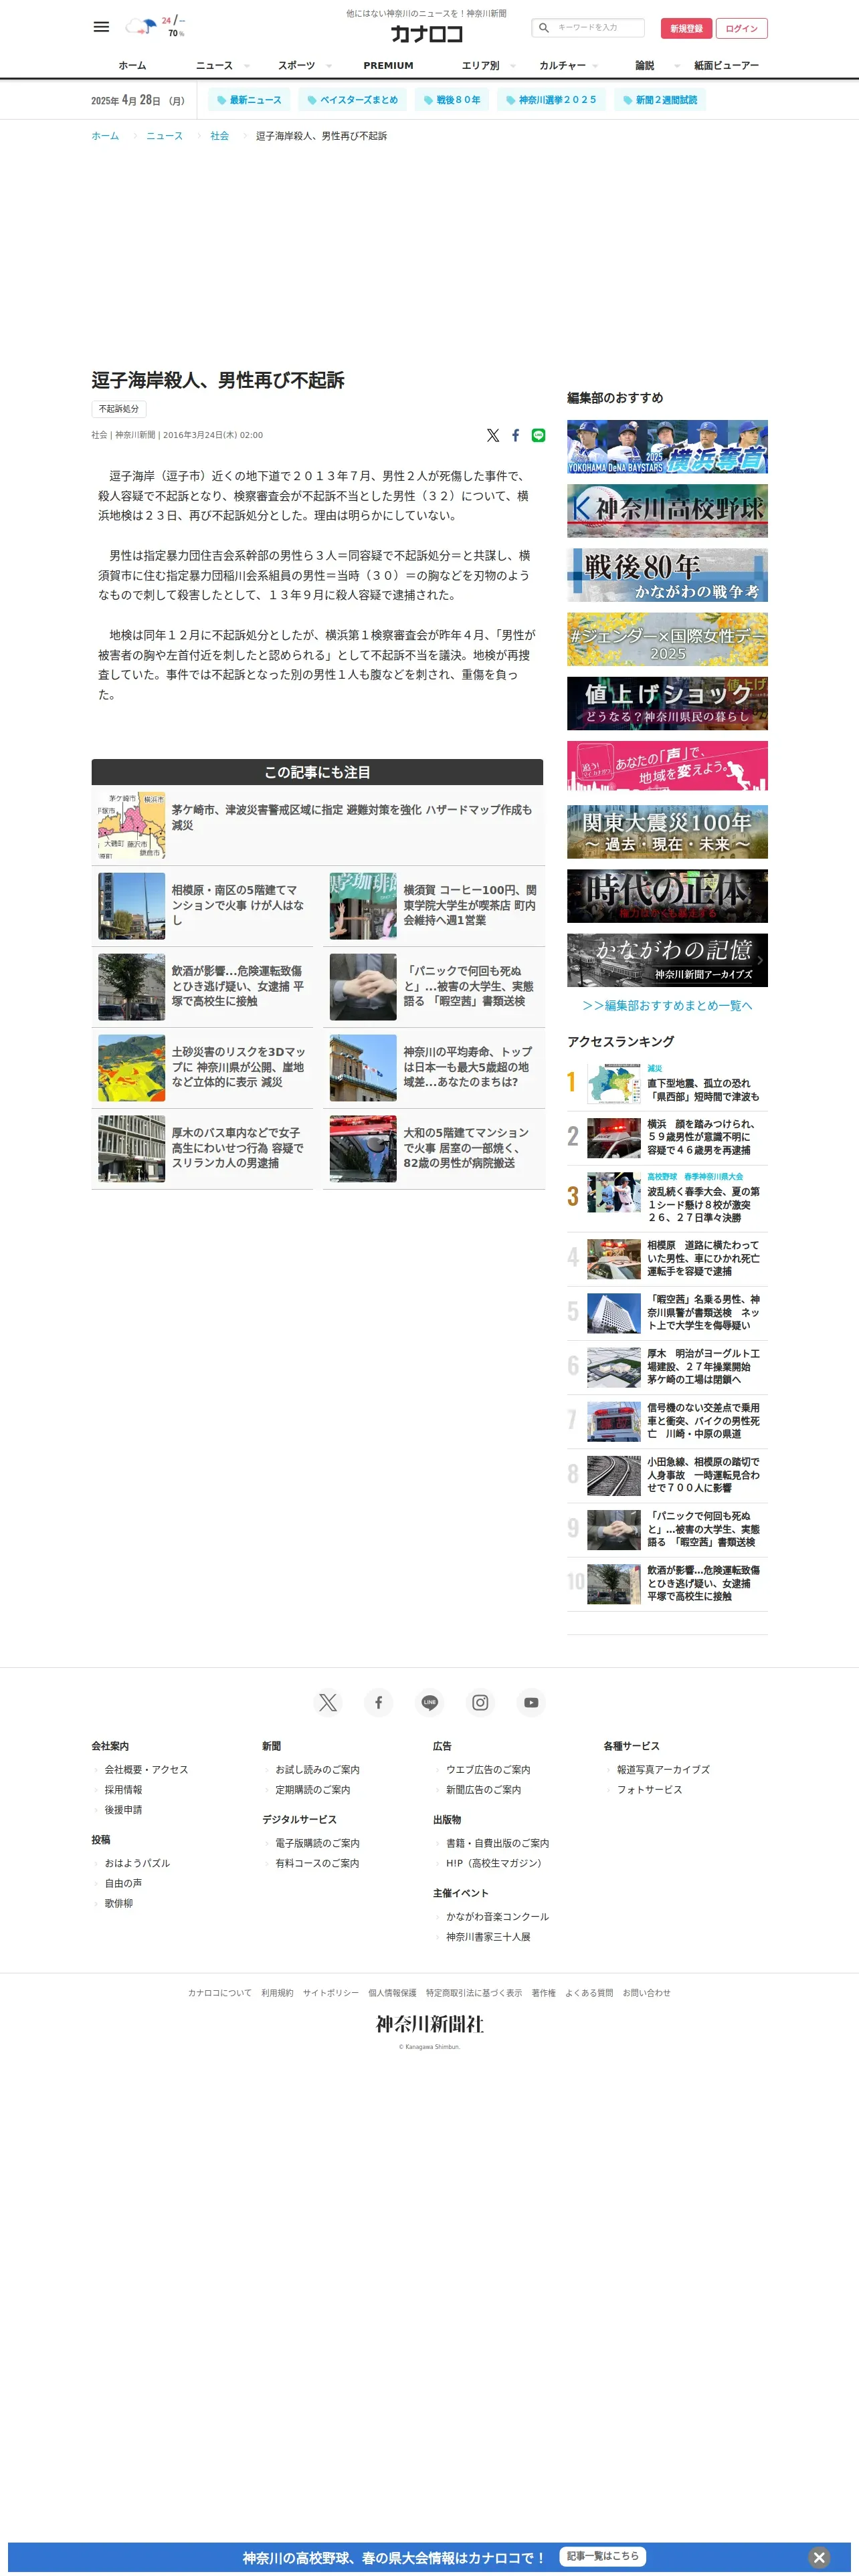Open the 神奈川高校野球 banner
The width and height of the screenshot is (859, 2576).
(667, 510)
